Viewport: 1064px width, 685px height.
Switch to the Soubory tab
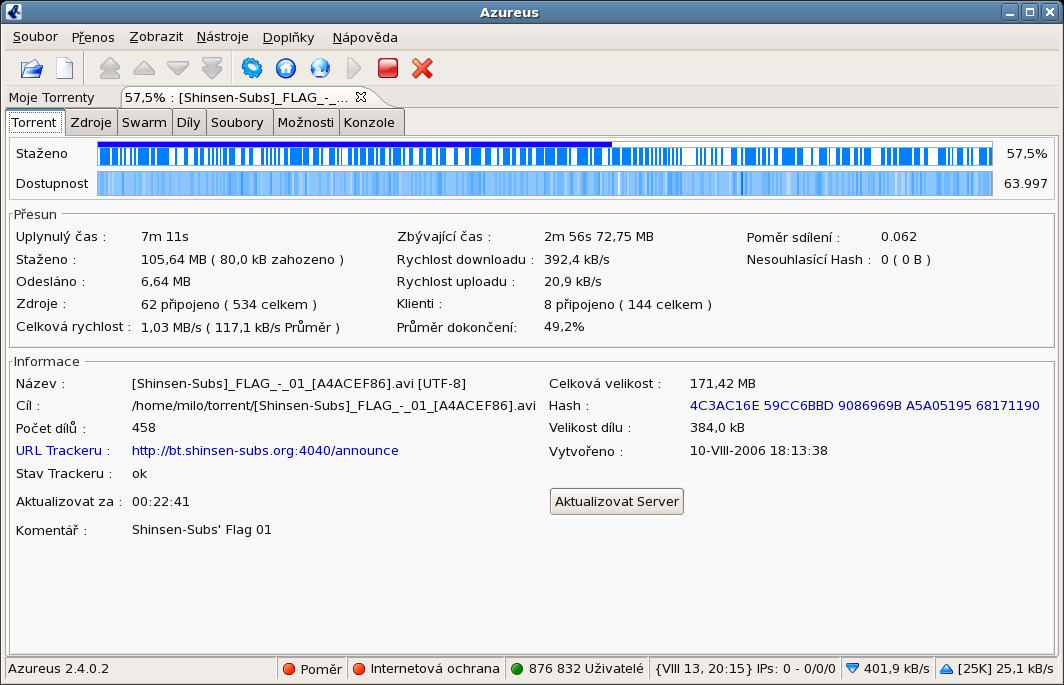[237, 123]
